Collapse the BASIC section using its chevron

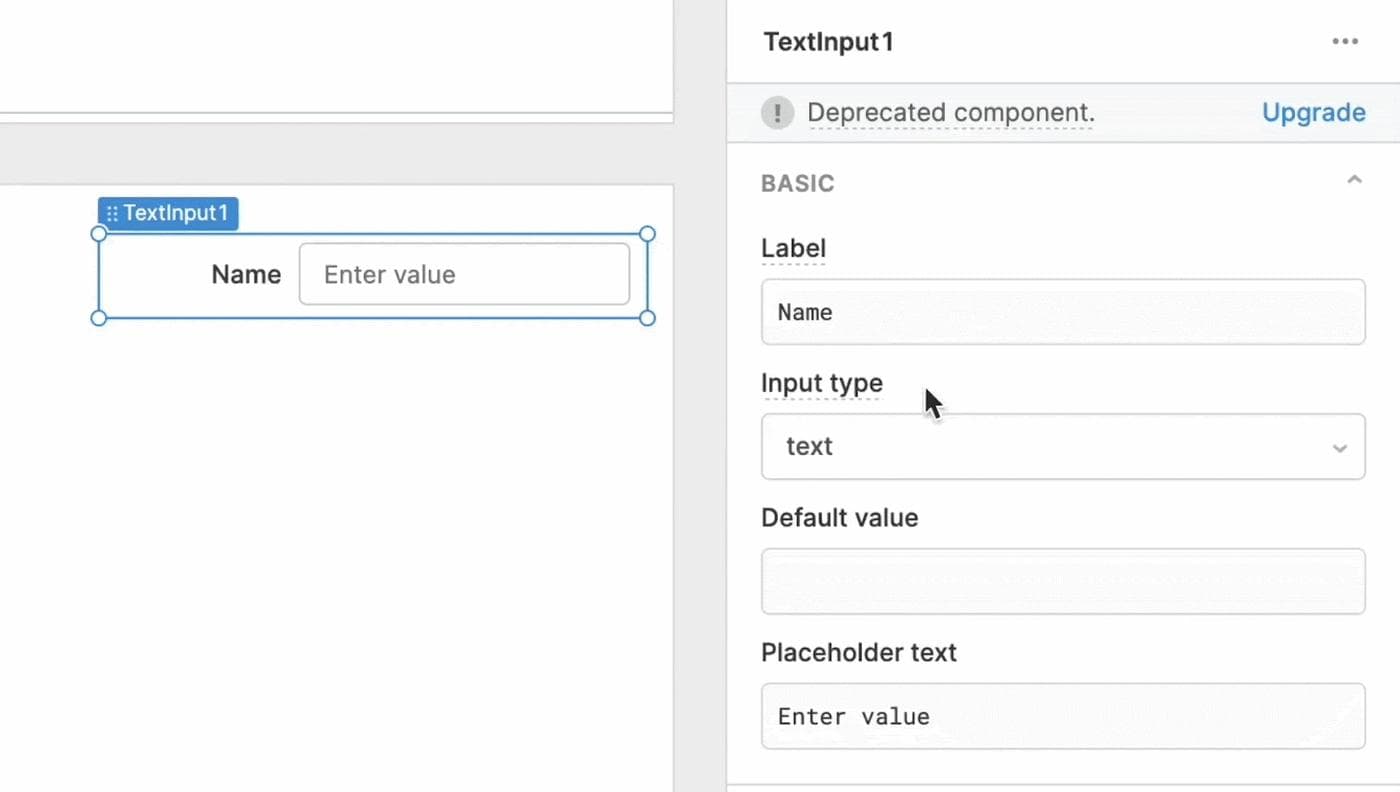tap(1354, 181)
